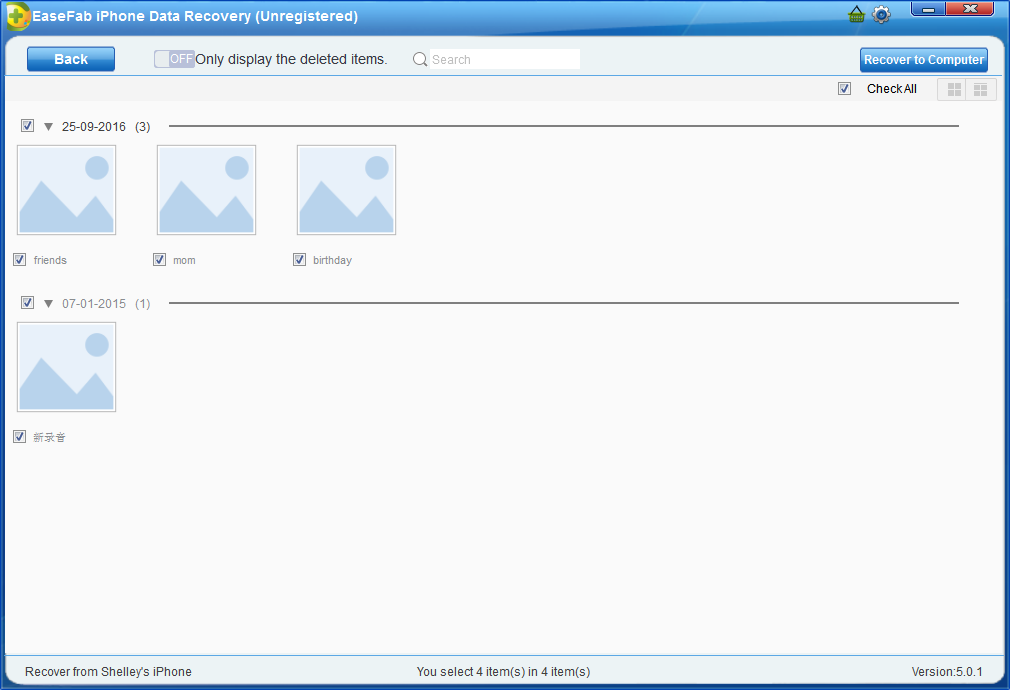Uncheck the 25-09-2016 group checkbox
The height and width of the screenshot is (690, 1010).
tap(27, 126)
